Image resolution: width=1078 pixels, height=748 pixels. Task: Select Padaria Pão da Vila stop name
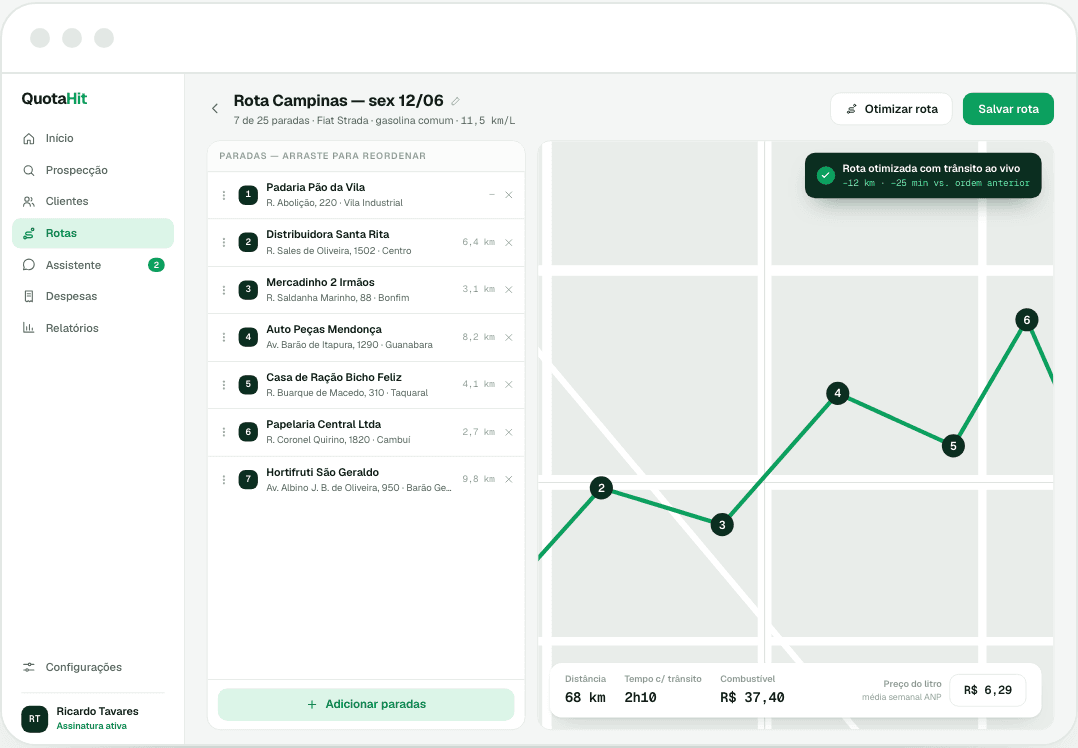point(316,187)
